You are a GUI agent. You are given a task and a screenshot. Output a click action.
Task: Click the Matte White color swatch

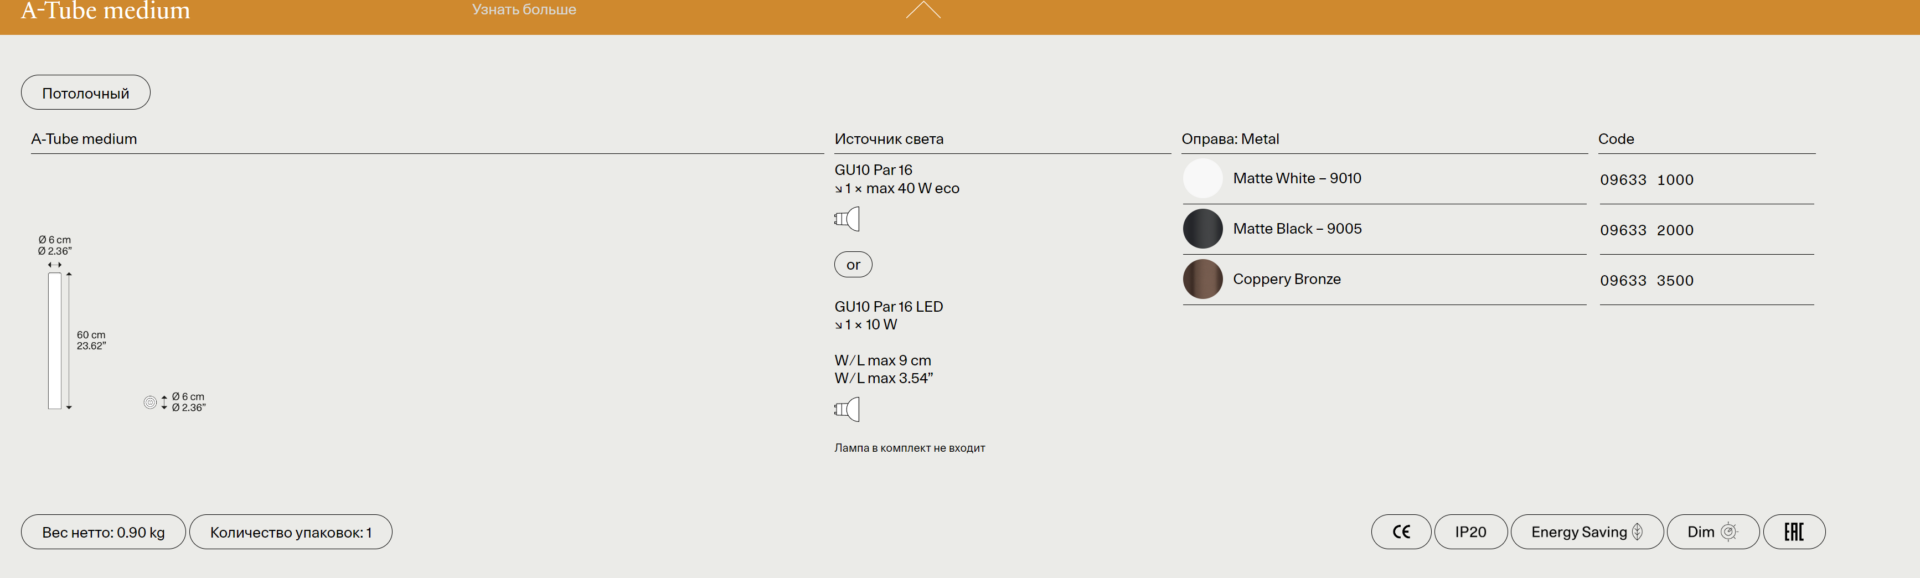(1202, 179)
